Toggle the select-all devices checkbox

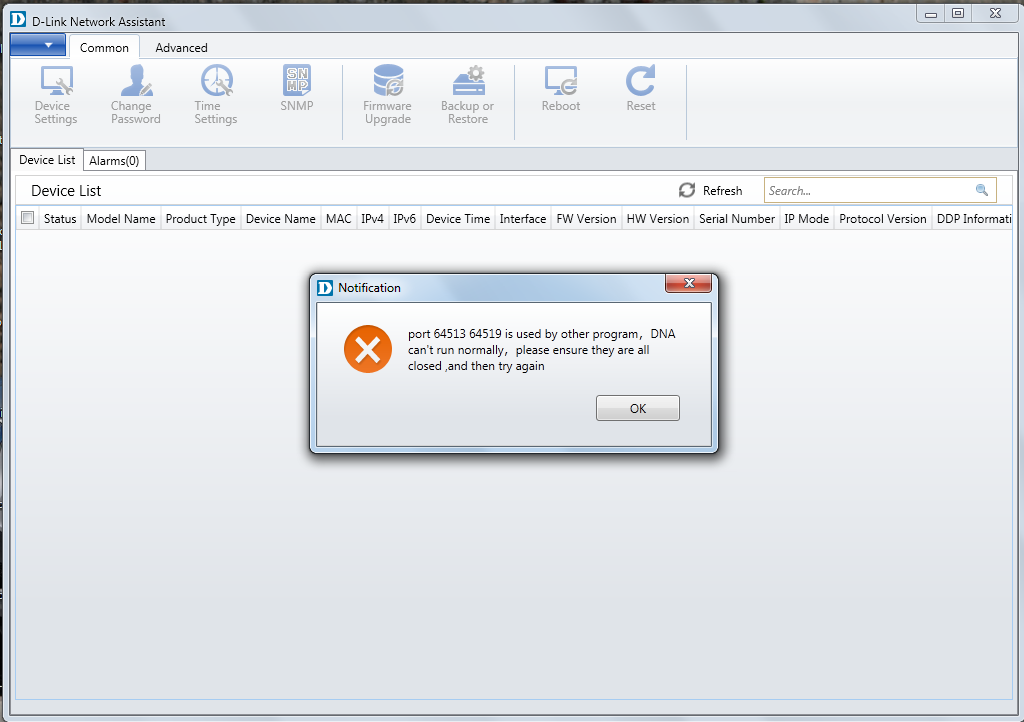[27, 218]
